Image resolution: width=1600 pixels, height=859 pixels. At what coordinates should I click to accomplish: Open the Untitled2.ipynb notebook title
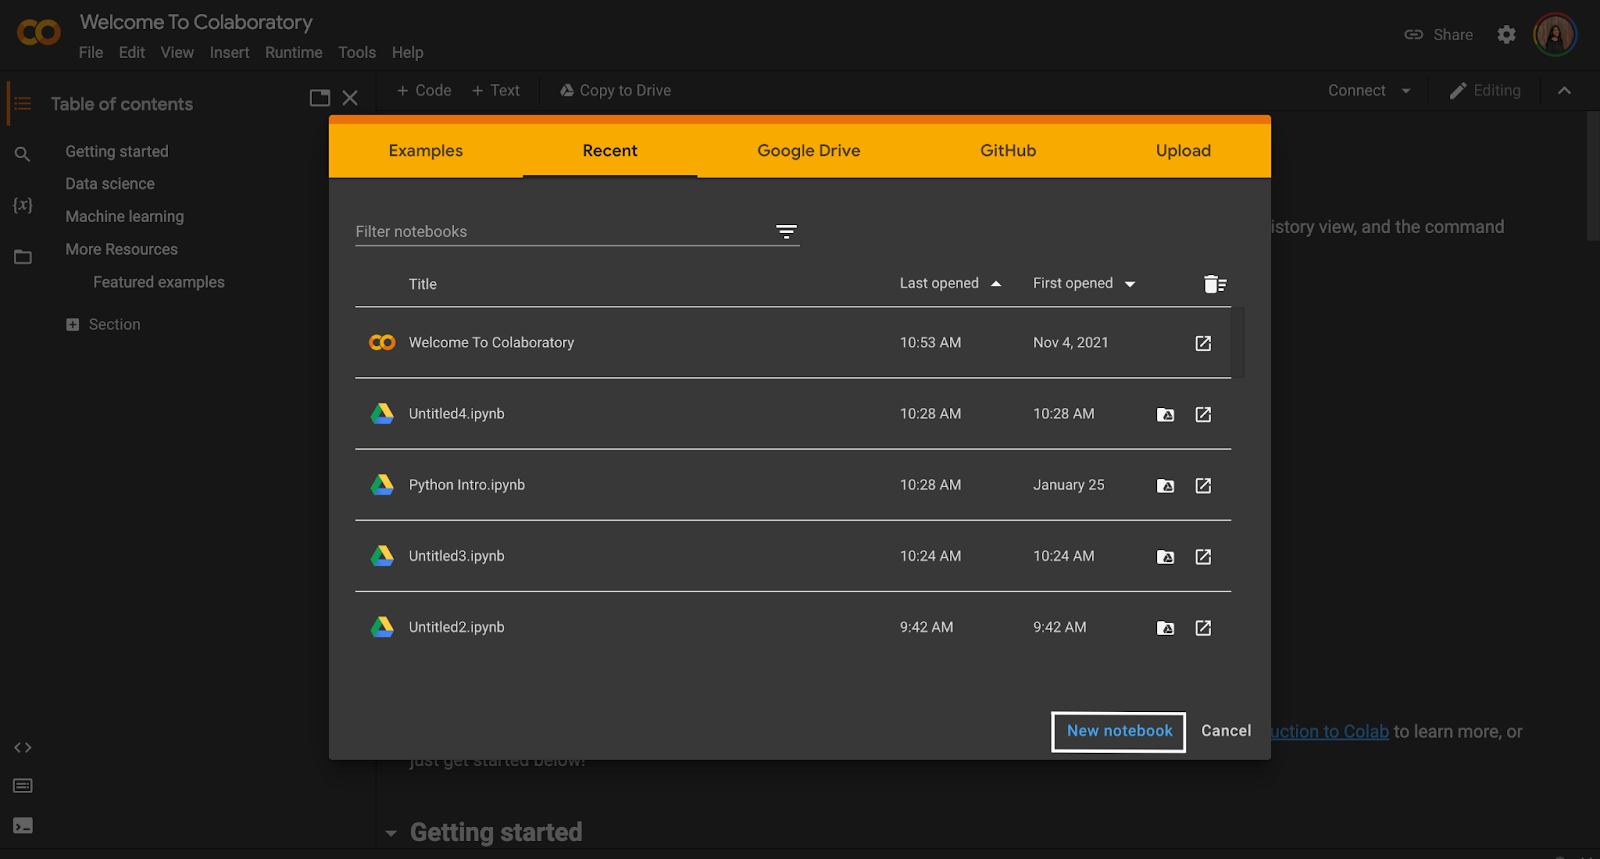click(456, 627)
